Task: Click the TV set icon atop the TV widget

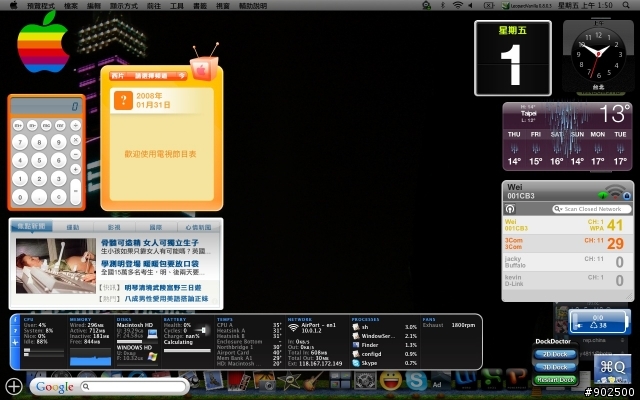Action: click(x=204, y=64)
